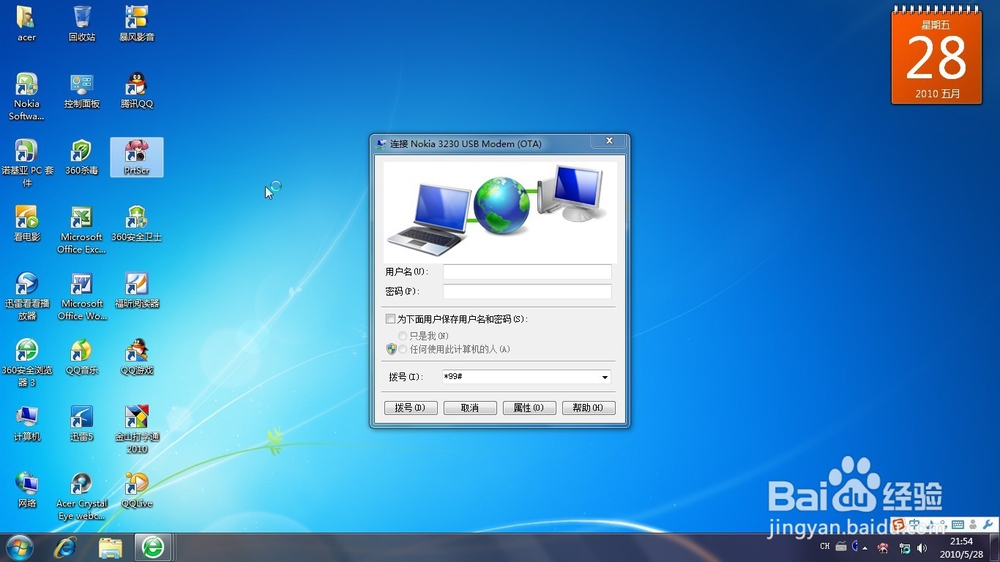The image size is (1000, 562).
Task: Check 为下面用户保存用户名和密码 checkbox
Action: (390, 318)
